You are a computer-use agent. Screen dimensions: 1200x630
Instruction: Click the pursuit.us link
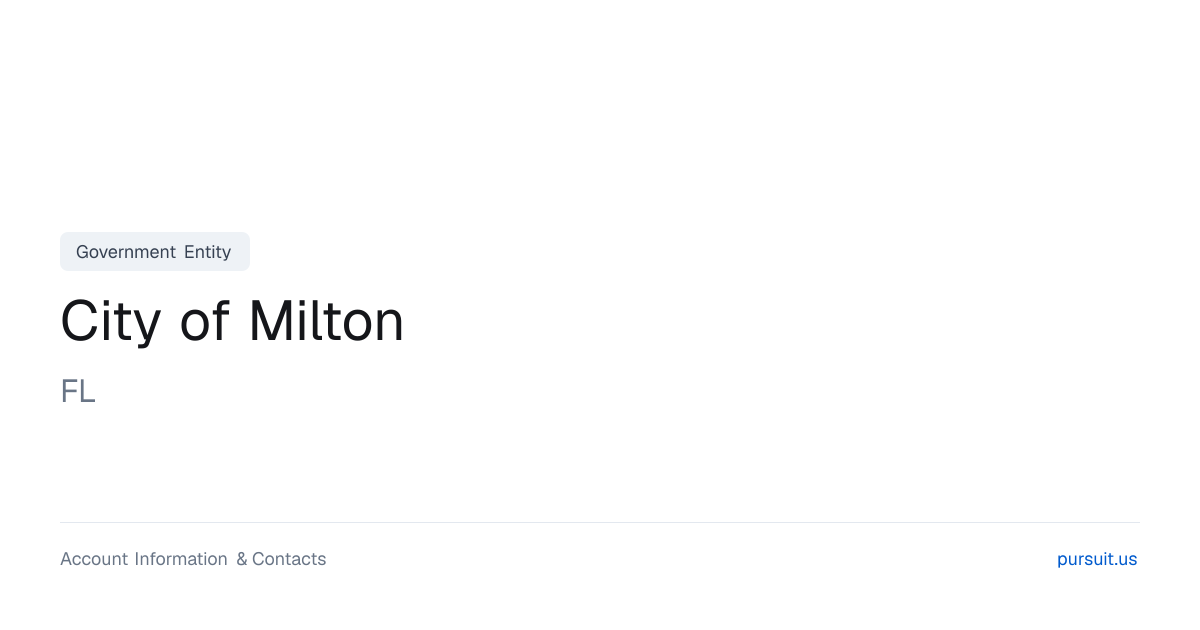pos(1097,559)
